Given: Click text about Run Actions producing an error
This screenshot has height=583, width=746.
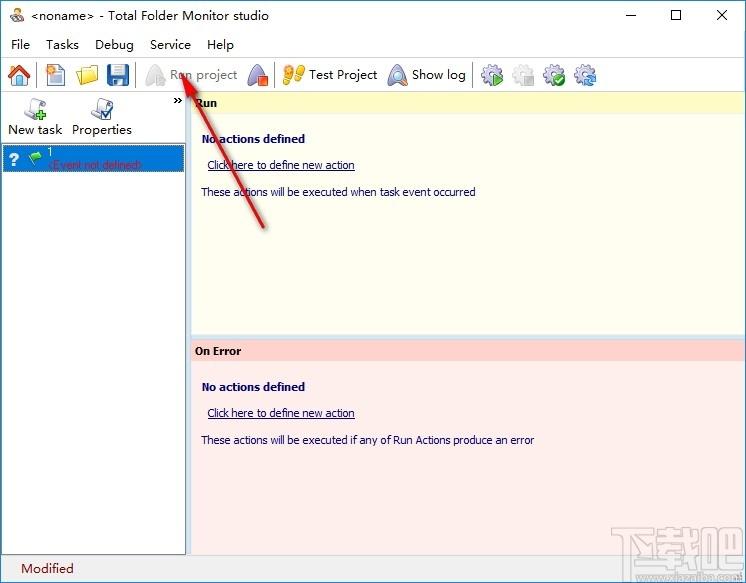Looking at the screenshot, I should pos(367,440).
